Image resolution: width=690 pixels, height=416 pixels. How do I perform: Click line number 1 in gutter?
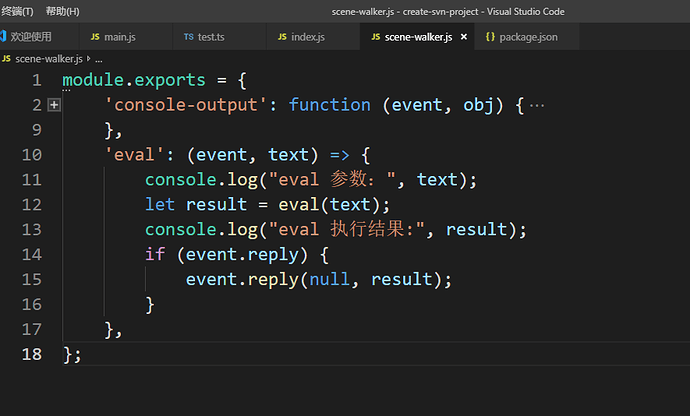coord(37,81)
